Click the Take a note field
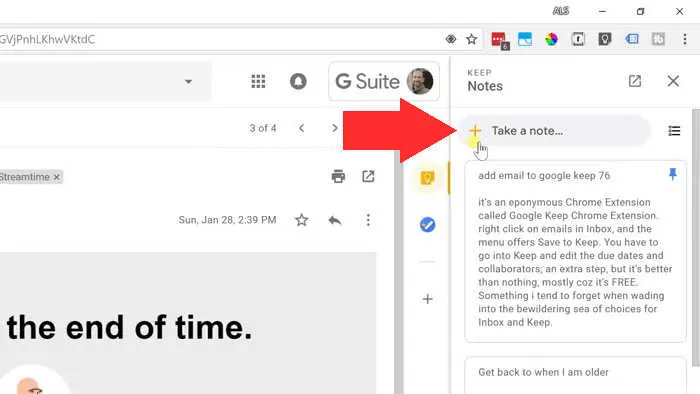 [555, 131]
